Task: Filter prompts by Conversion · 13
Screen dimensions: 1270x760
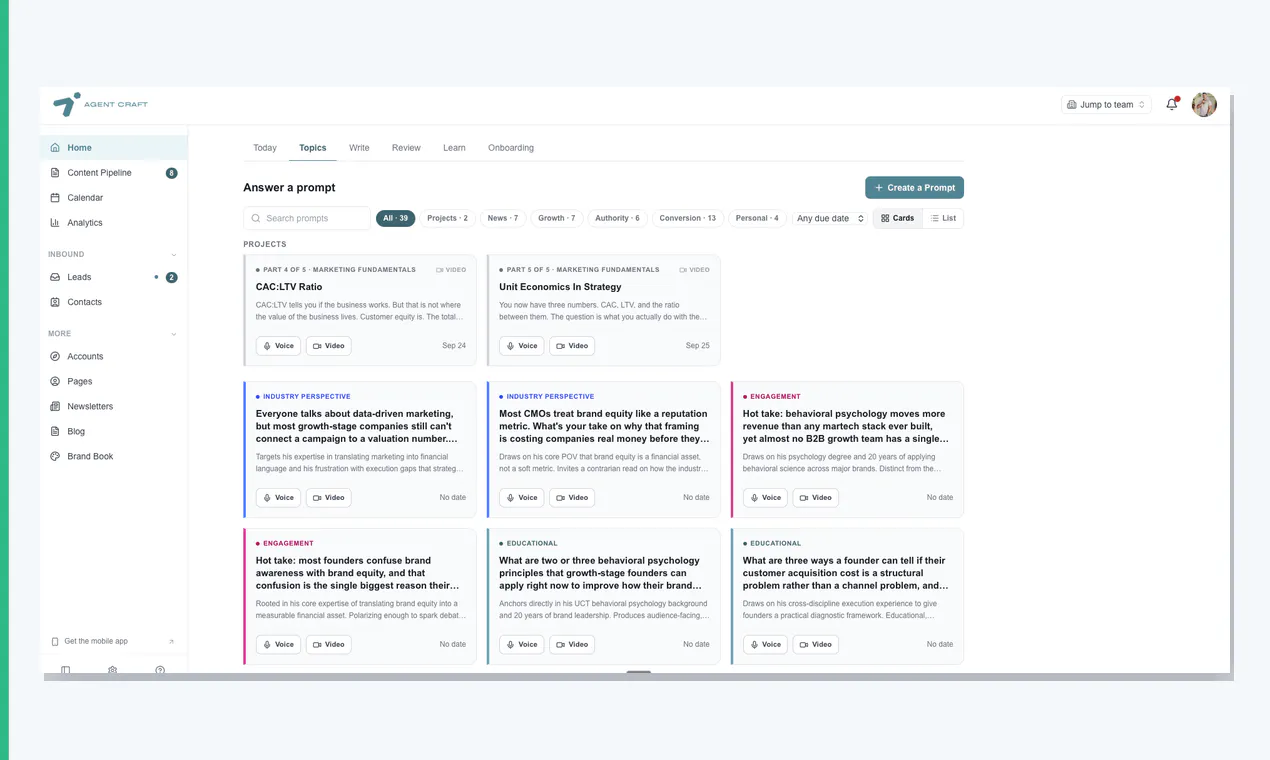Action: 688,218
